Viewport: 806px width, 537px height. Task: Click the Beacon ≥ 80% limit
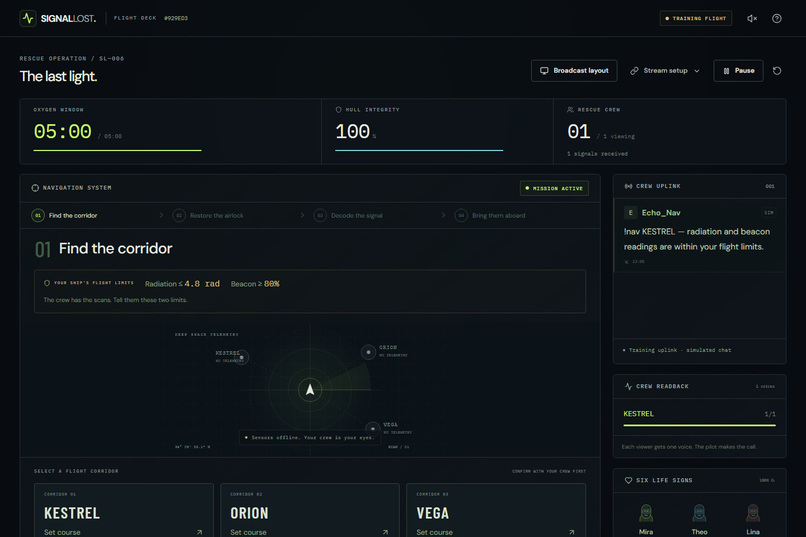click(255, 284)
